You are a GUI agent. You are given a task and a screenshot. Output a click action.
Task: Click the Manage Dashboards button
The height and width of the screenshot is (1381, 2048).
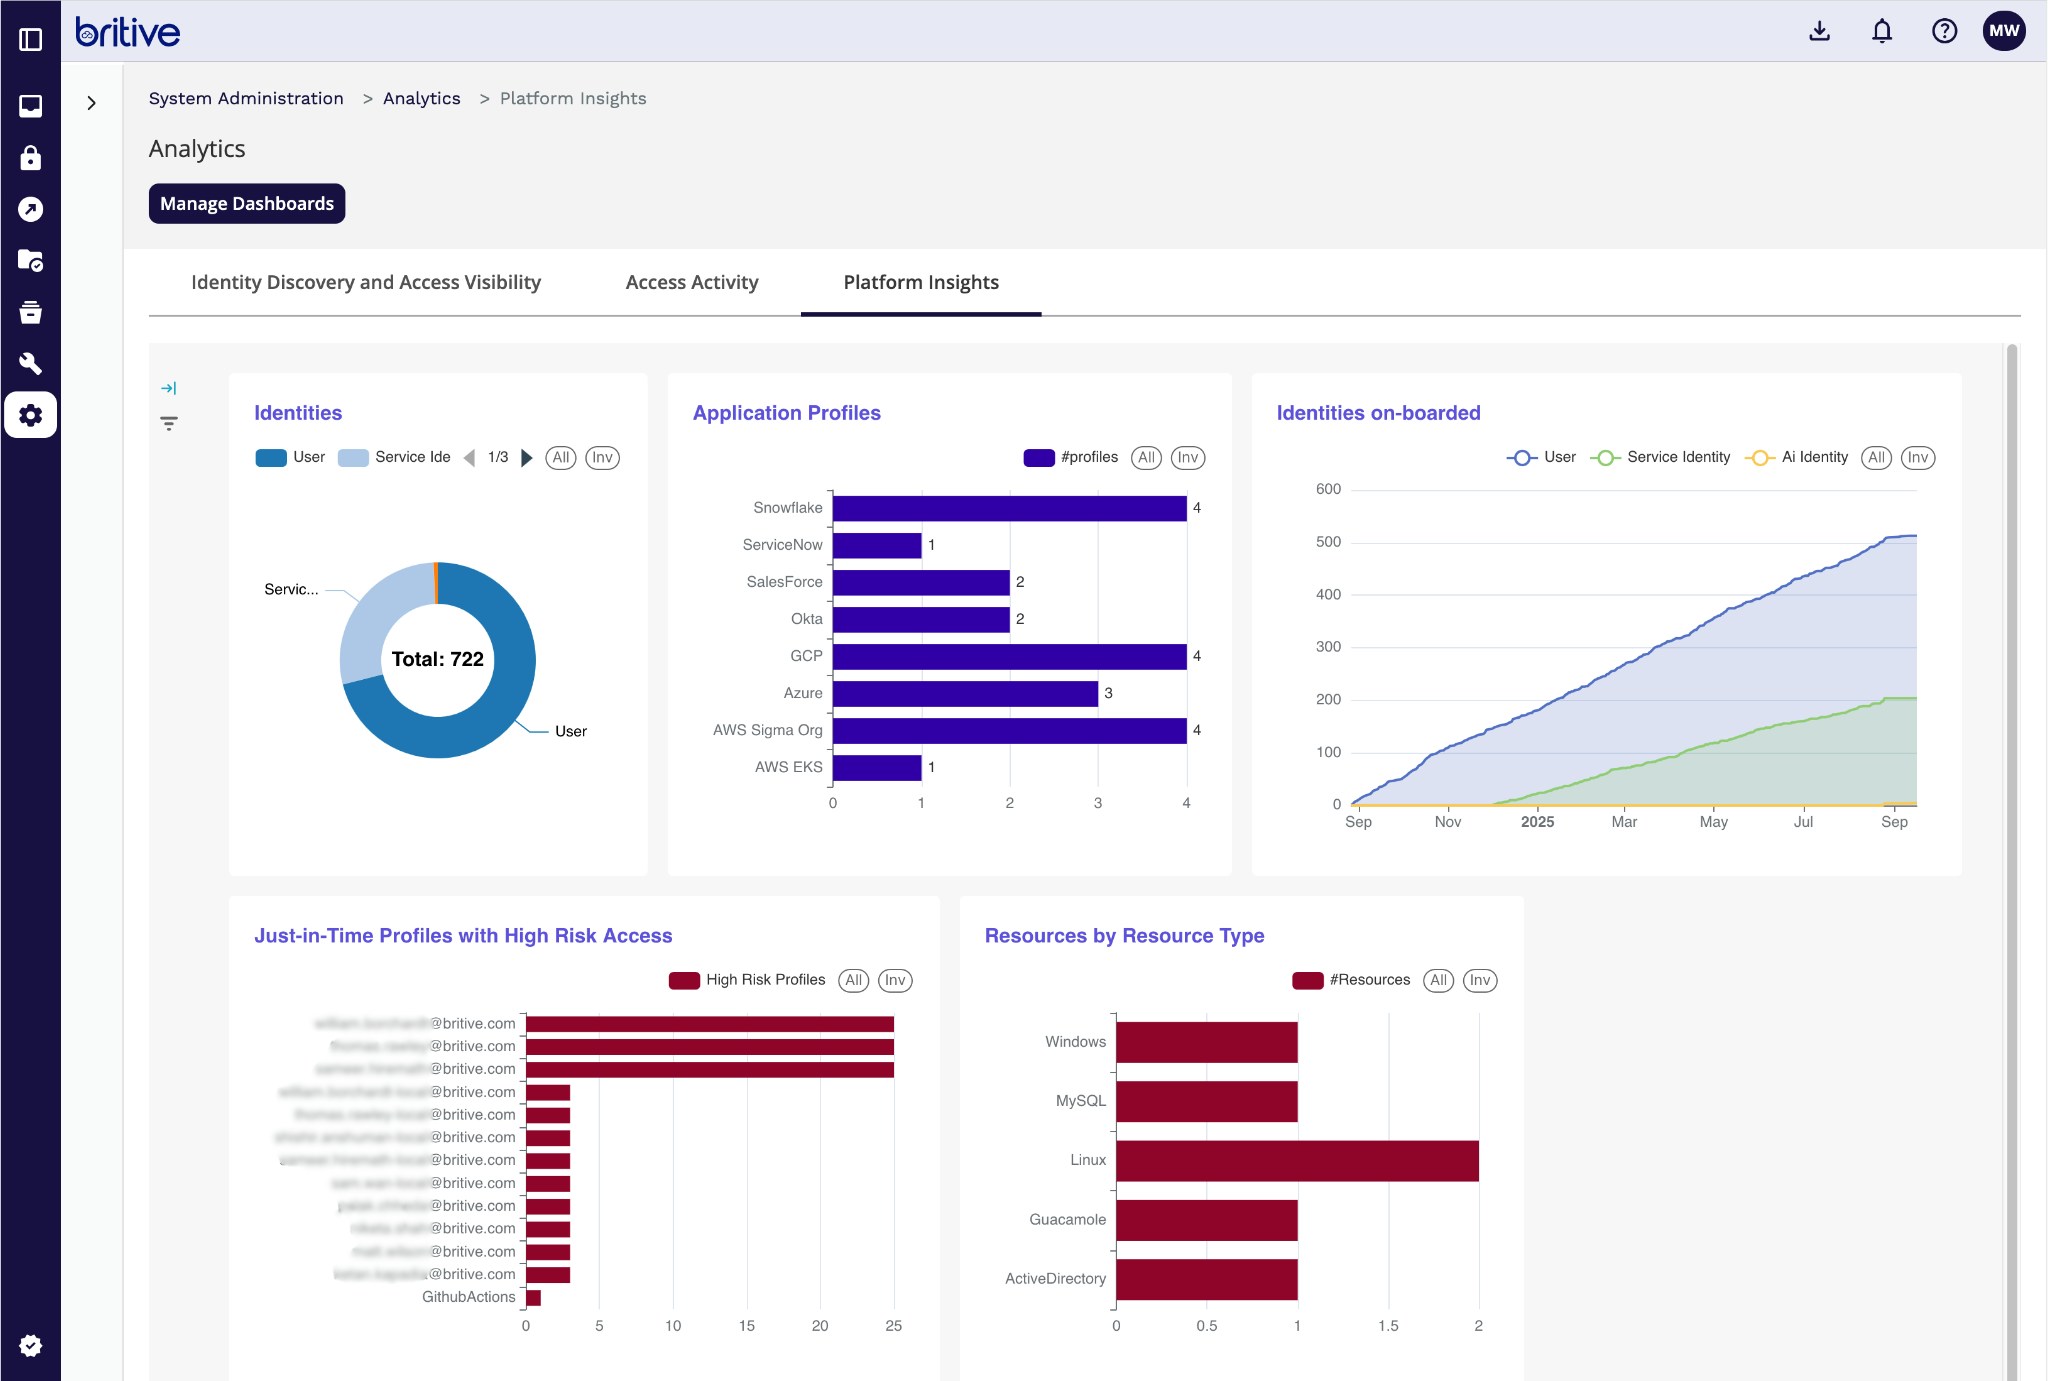(x=247, y=203)
